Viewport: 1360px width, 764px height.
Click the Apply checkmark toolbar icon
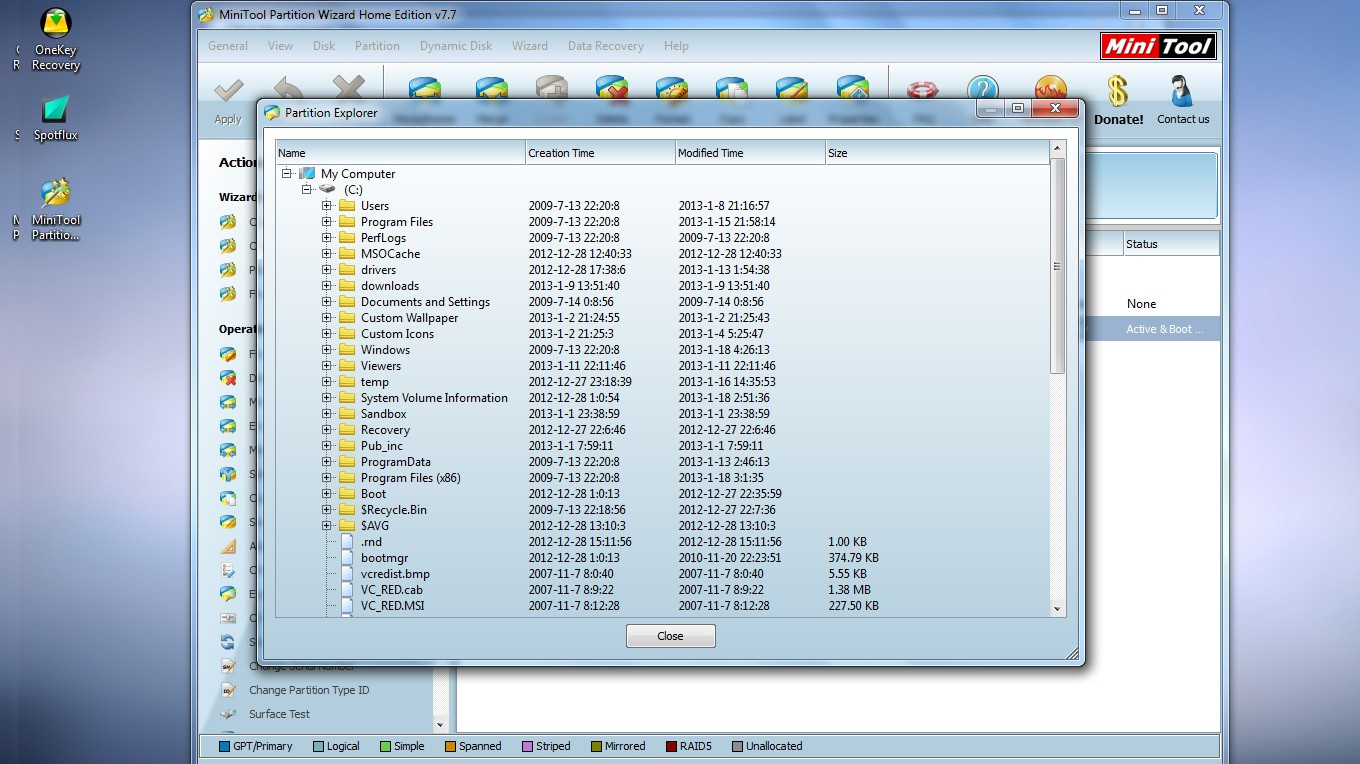click(x=229, y=90)
